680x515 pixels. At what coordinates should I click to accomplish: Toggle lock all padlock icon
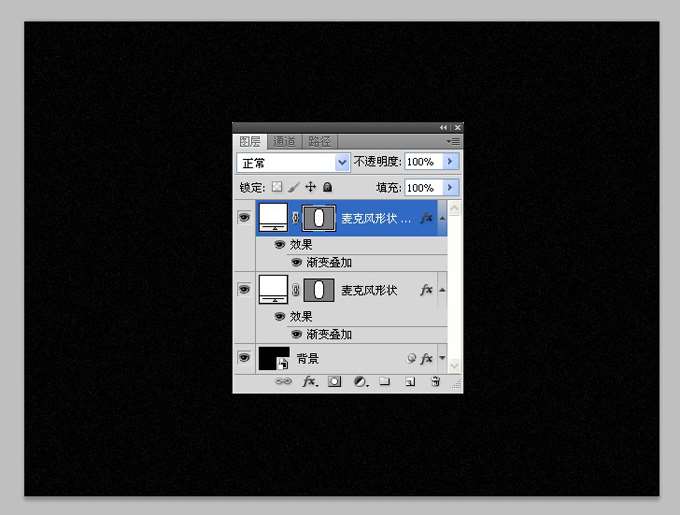tap(327, 187)
